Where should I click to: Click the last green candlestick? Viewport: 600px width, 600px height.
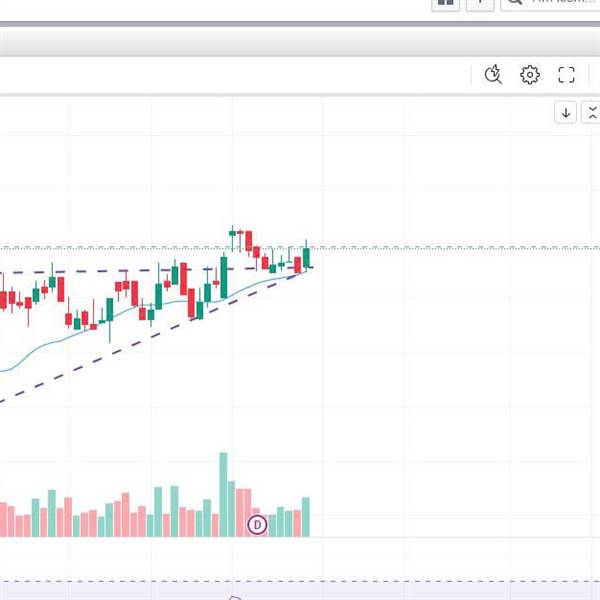(x=306, y=257)
